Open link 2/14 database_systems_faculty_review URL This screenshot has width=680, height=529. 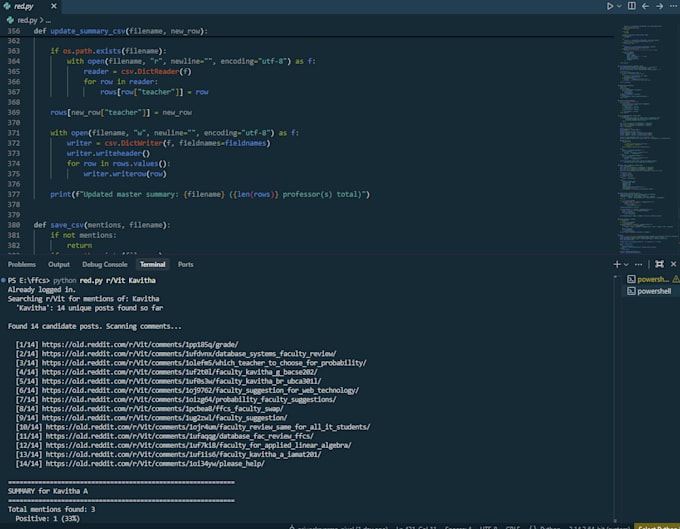tap(189, 354)
